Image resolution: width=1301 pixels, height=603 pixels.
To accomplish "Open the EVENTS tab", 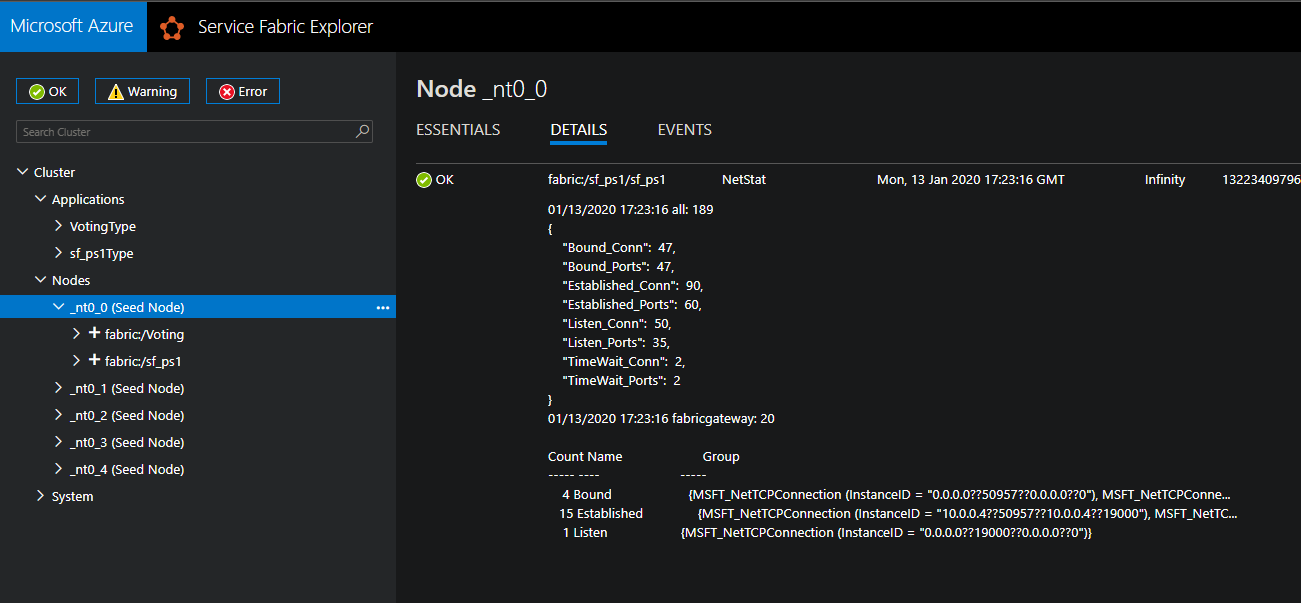I will tap(685, 130).
